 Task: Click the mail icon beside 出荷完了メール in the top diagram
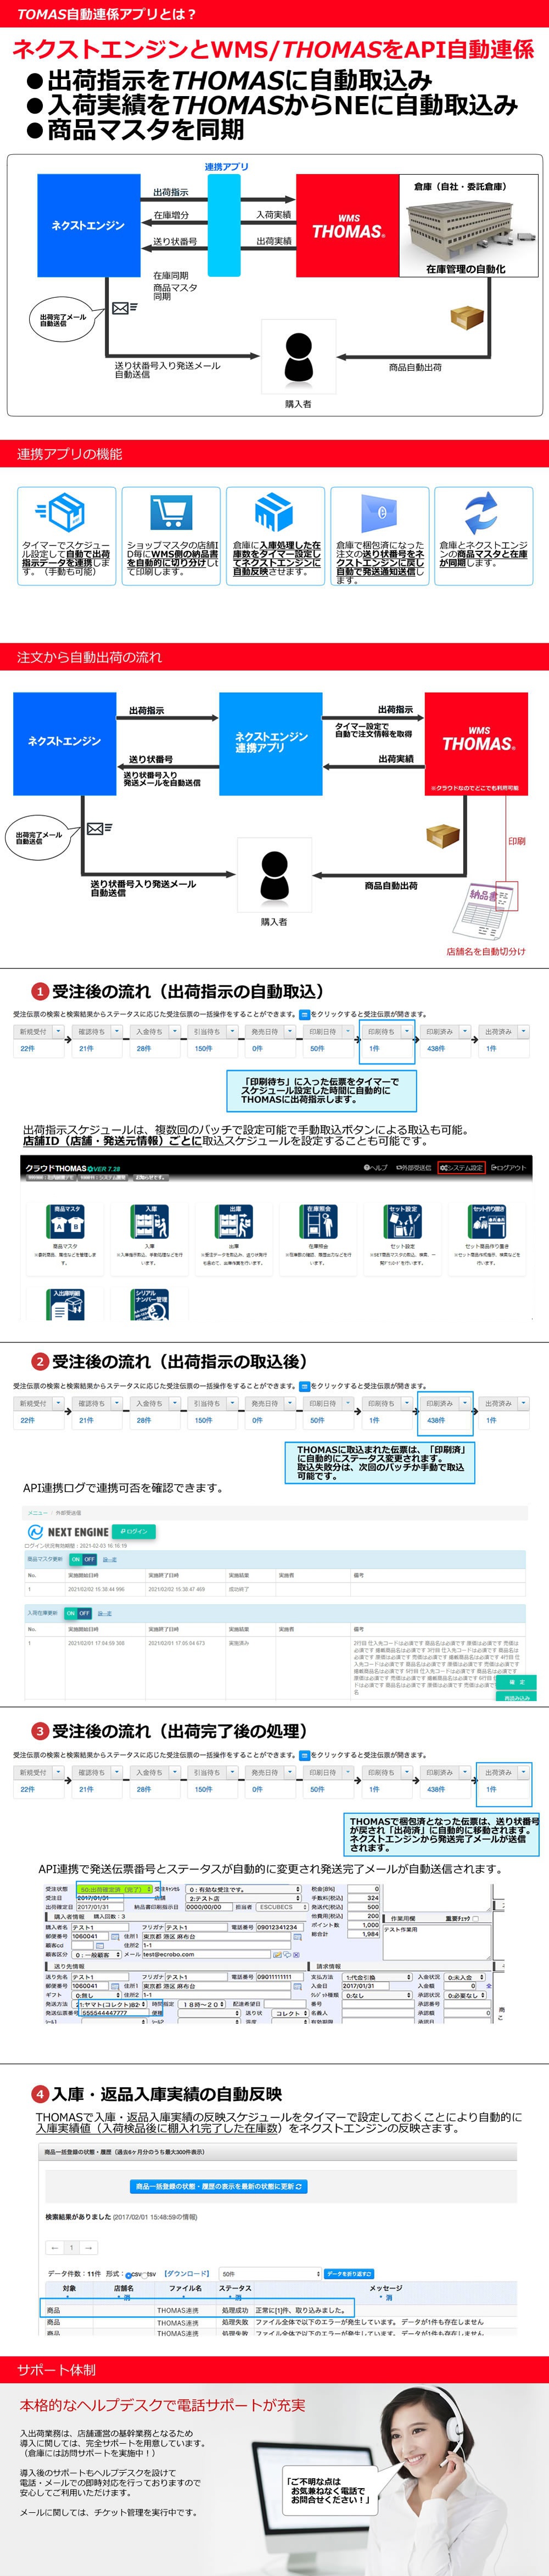tap(125, 308)
